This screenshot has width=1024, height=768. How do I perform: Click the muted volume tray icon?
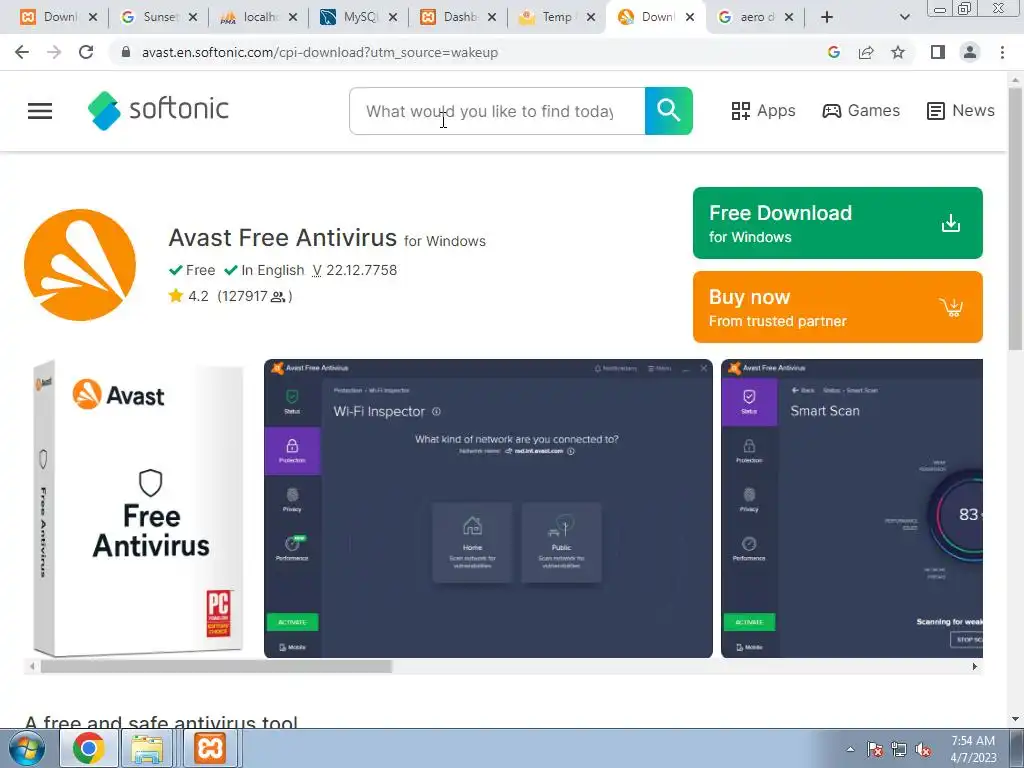[923, 749]
